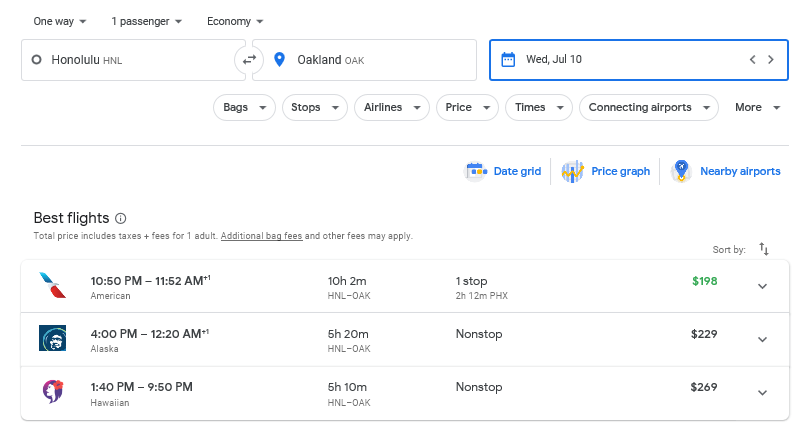Open the Stops filter
Screen dimensions: 801x439
(x=315, y=107)
